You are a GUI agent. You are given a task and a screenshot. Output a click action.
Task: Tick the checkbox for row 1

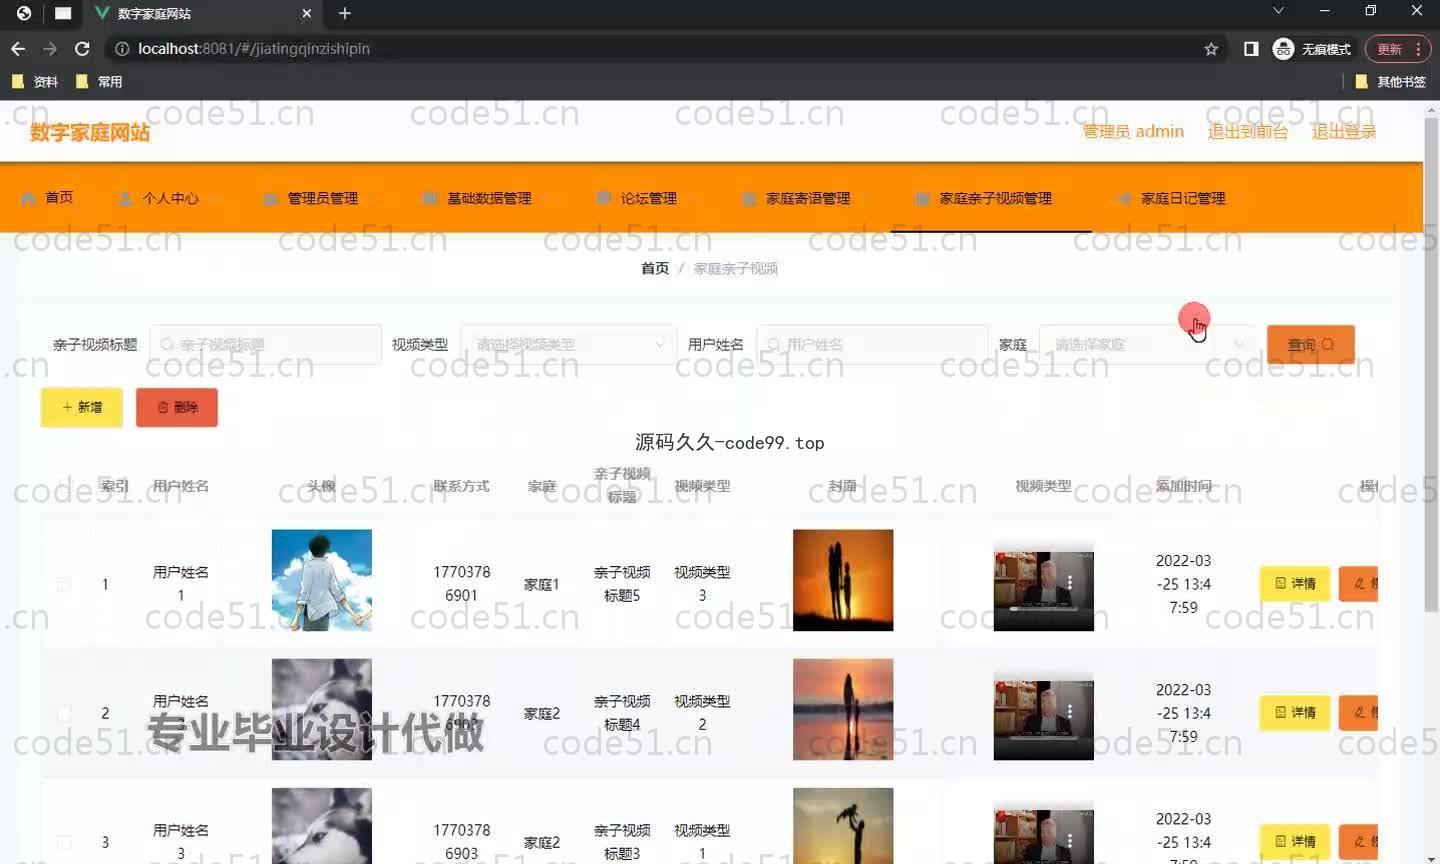64,584
